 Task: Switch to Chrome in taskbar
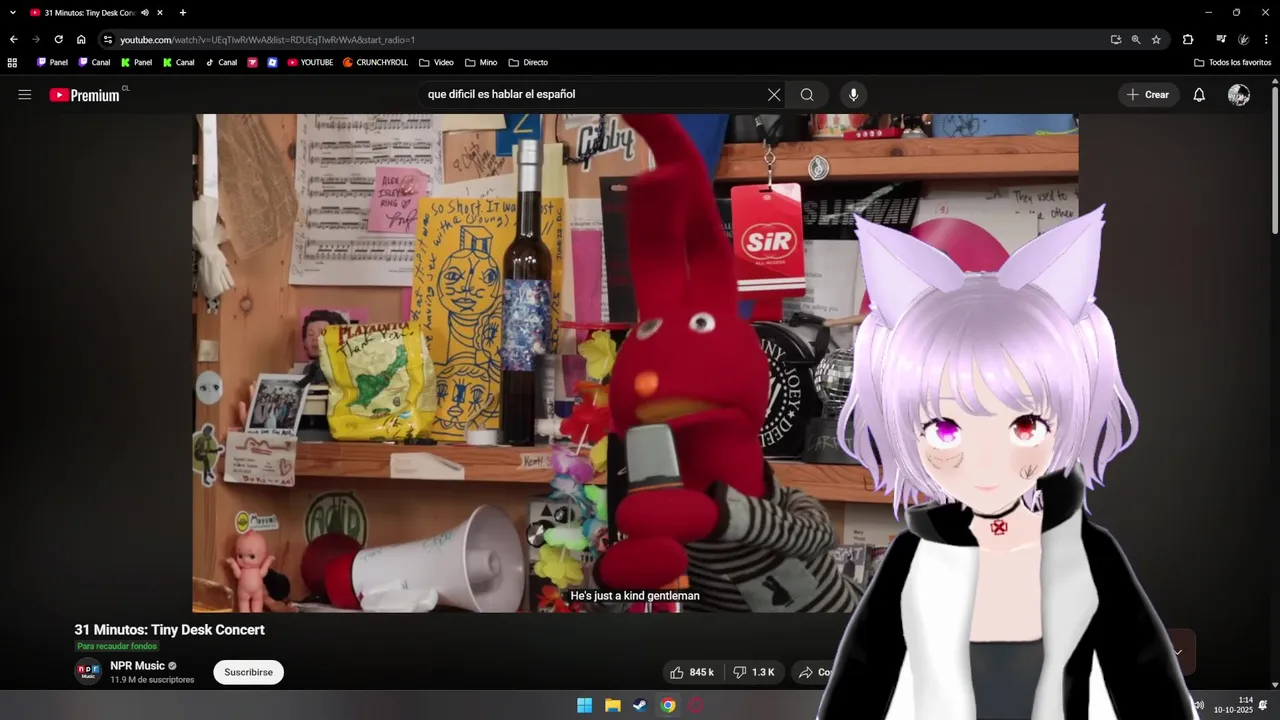point(668,705)
